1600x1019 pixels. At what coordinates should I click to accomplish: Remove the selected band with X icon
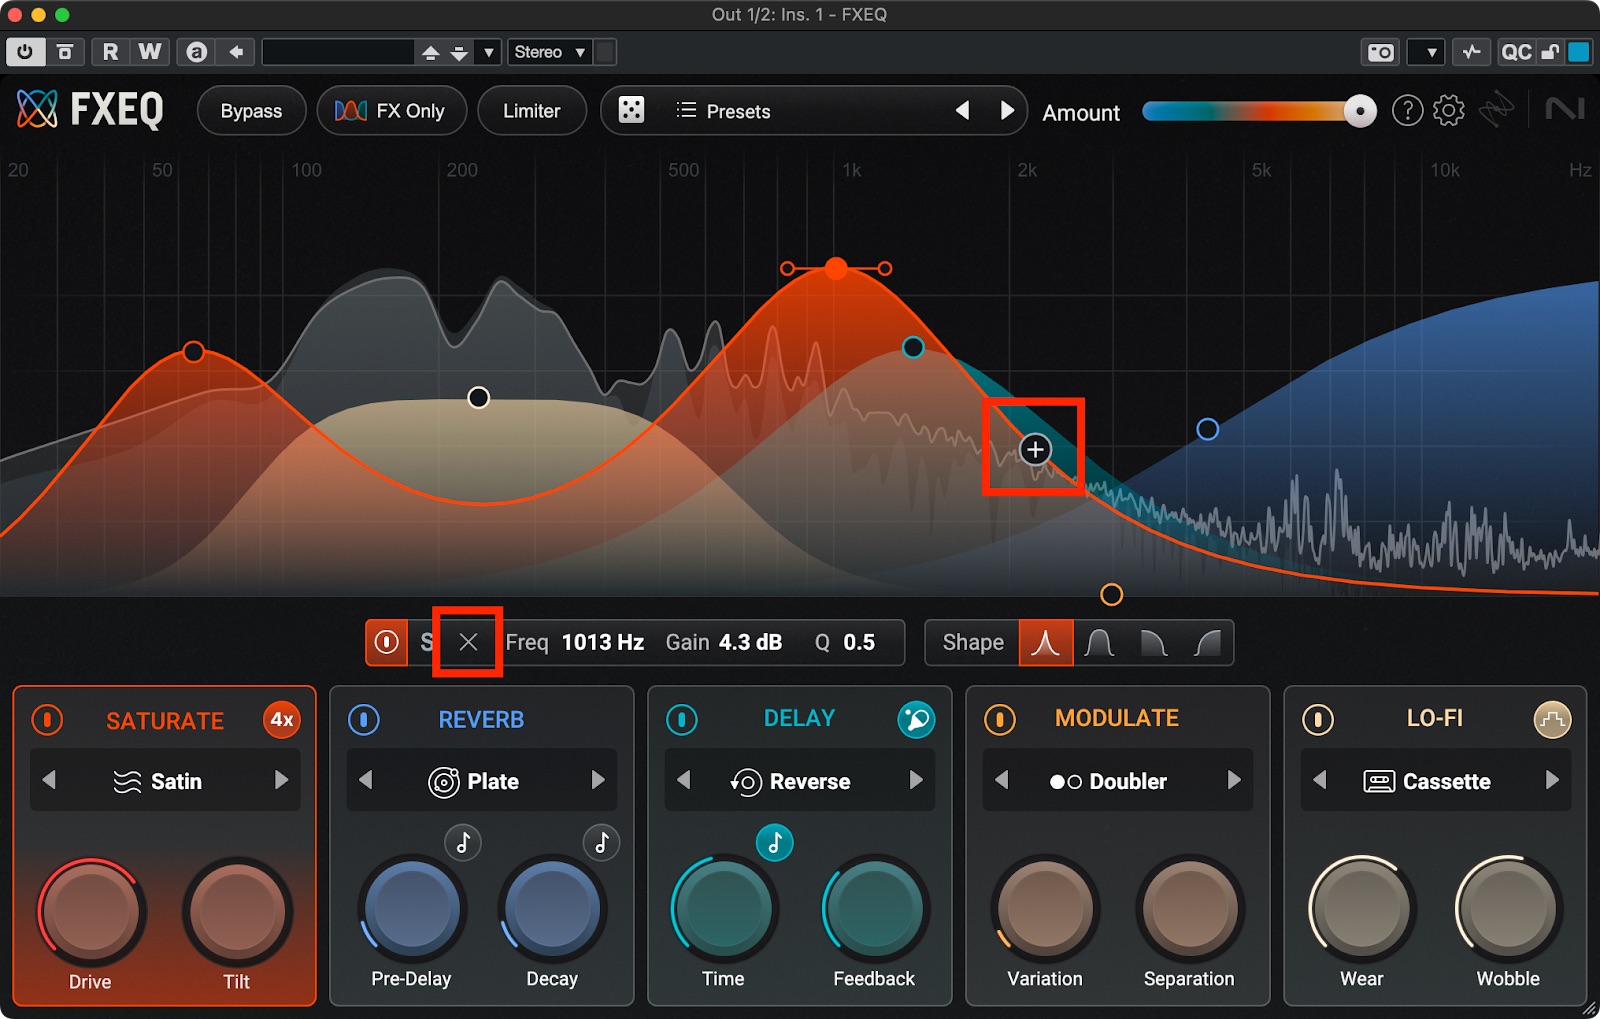pyautogui.click(x=468, y=642)
